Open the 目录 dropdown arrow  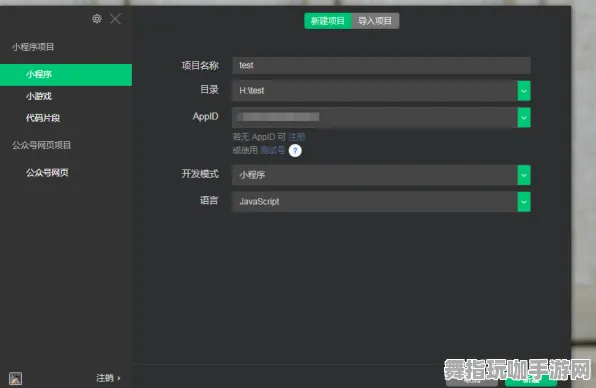[524, 91]
